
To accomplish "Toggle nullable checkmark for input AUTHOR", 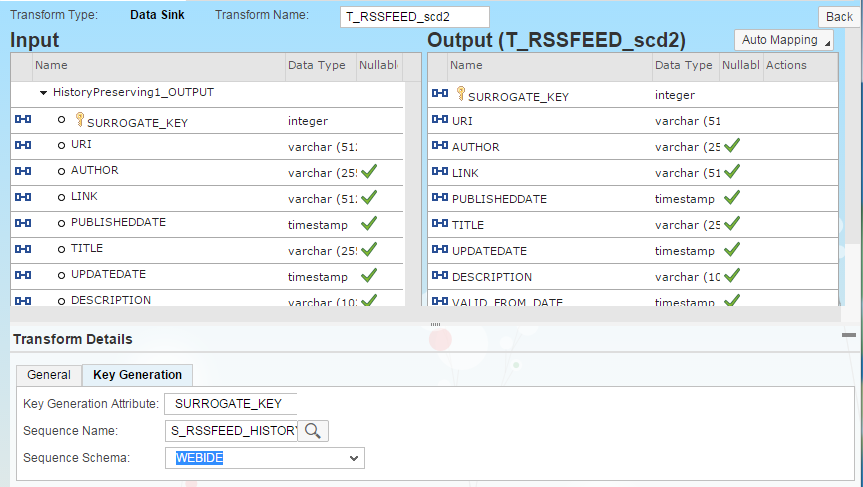I will pos(369,171).
